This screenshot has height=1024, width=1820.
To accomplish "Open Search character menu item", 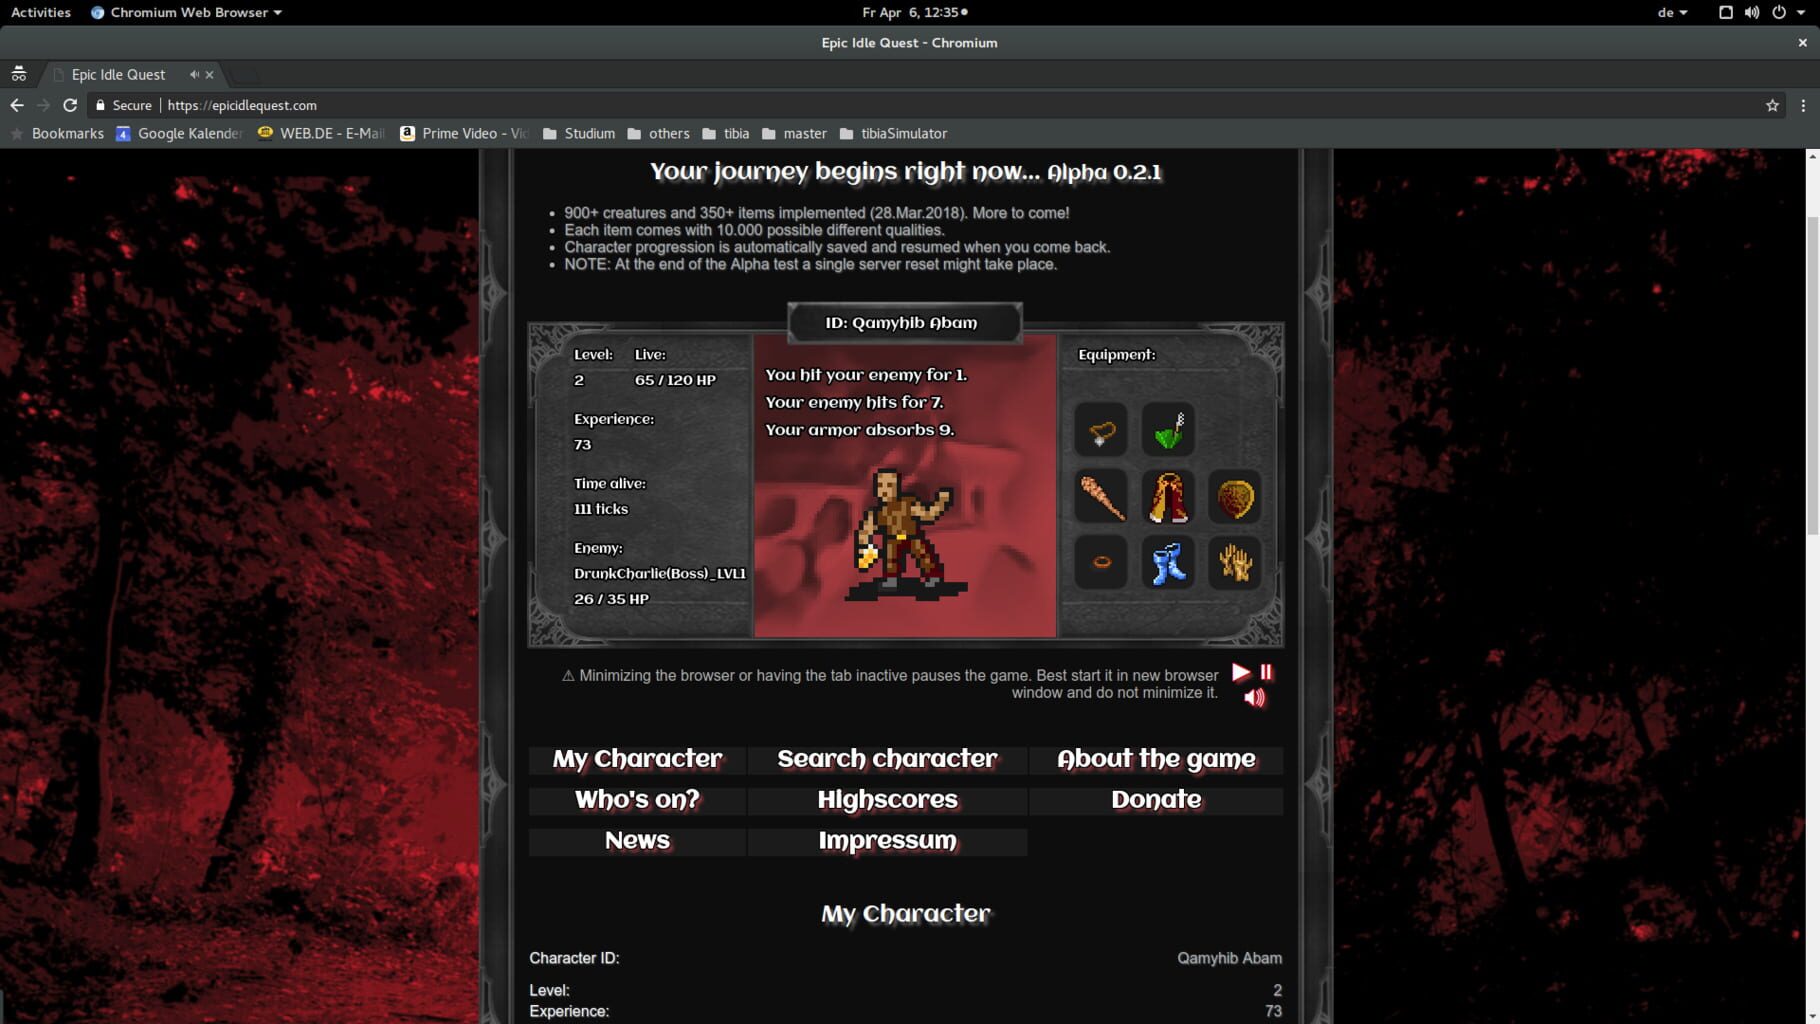I will 887,759.
